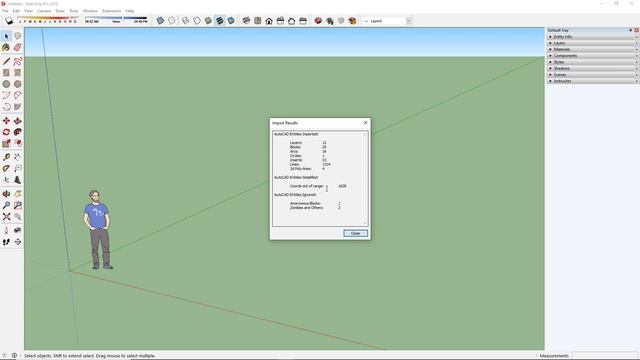Open the Layer0 layer dropdown
The height and width of the screenshot is (360, 640).
click(409, 21)
